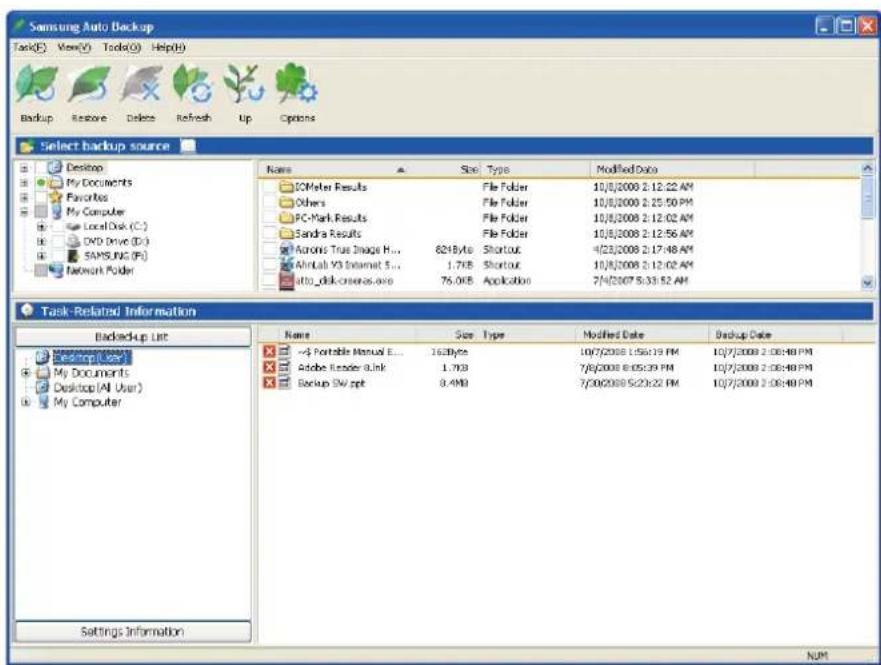Expand the Favorites node
Screen dimensions: 881x665
(x=24, y=197)
